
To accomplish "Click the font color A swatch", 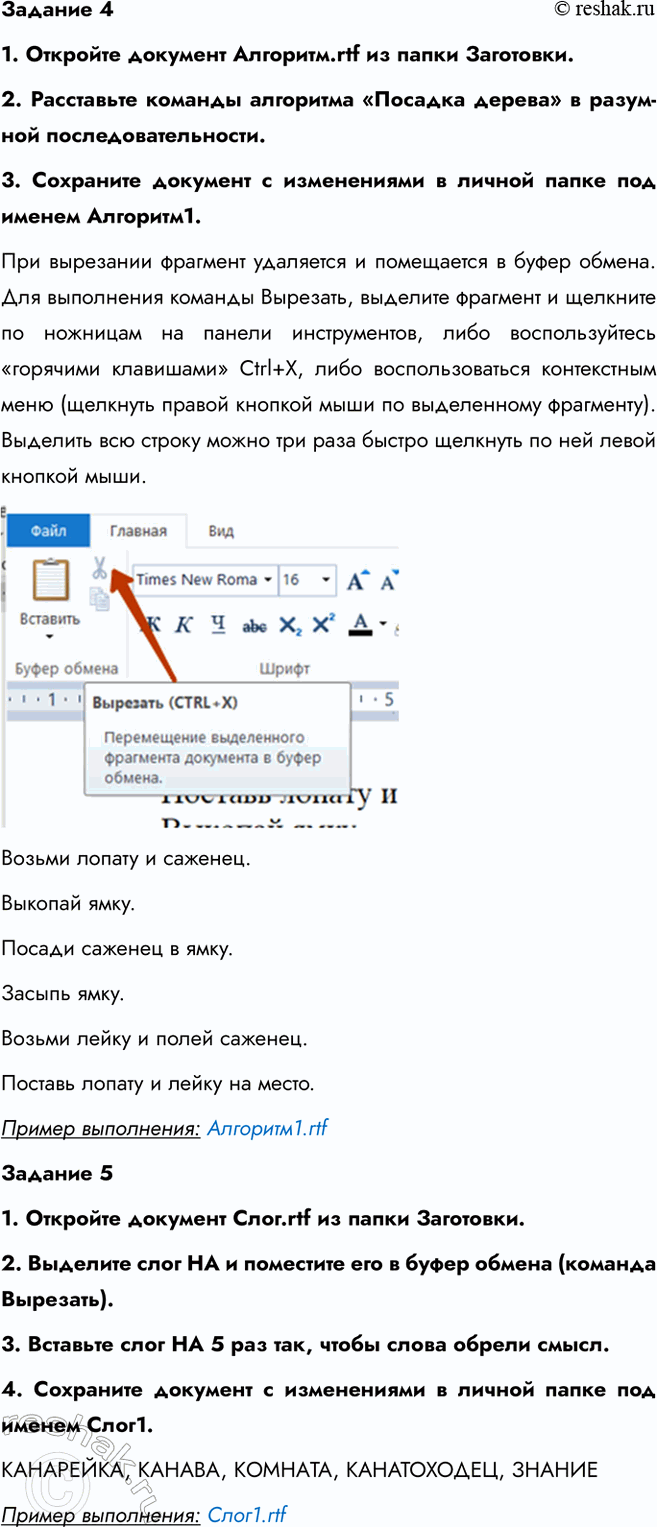I will [361, 625].
